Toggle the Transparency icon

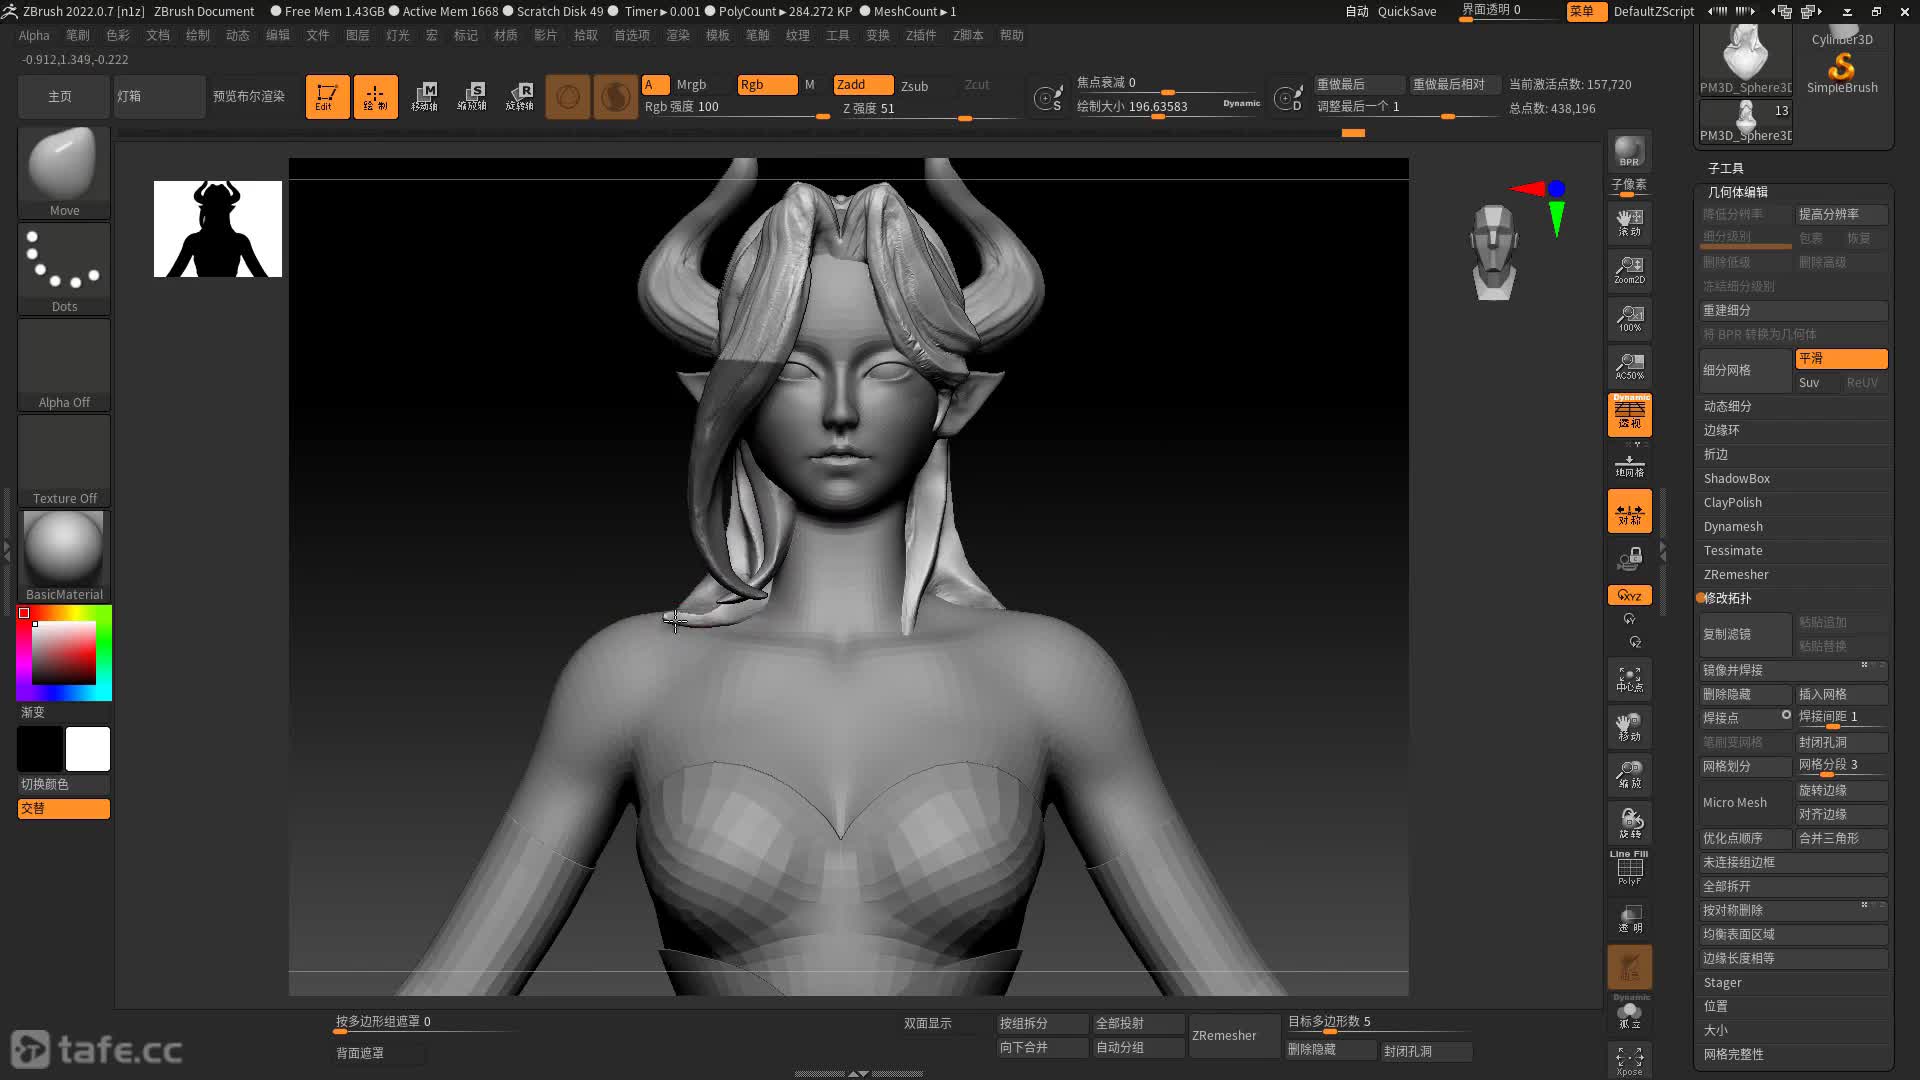(1629, 918)
